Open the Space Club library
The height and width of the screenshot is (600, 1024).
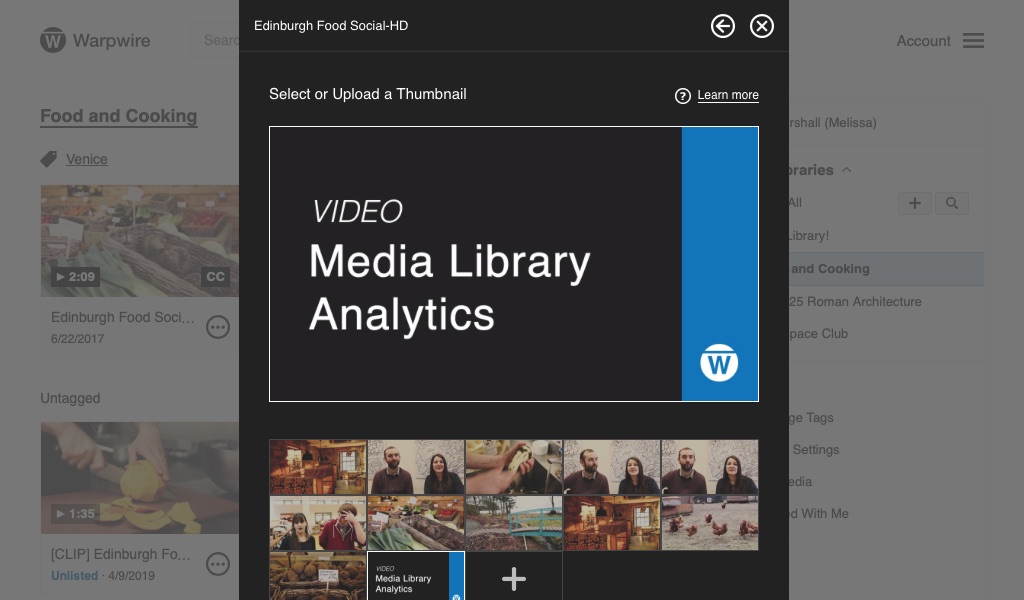point(818,334)
